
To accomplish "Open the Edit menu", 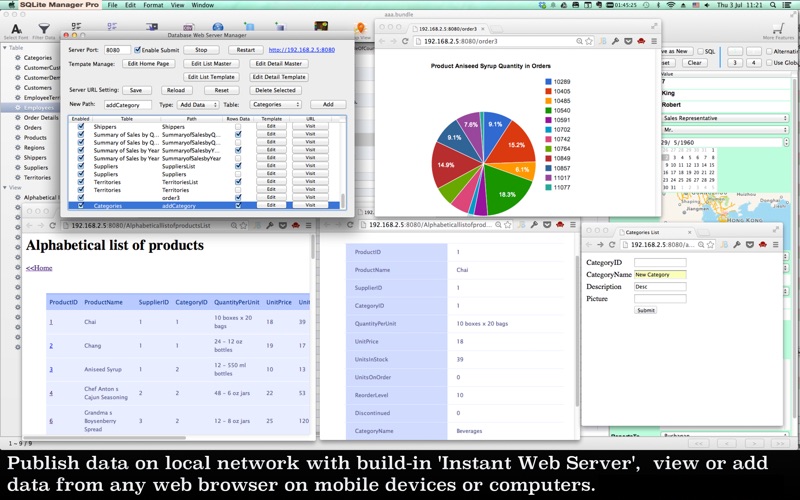I will [131, 5].
